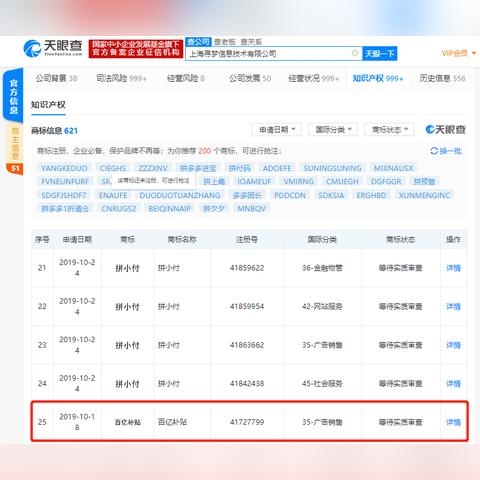Expand the 申请日期 filter dropdown
The width and height of the screenshot is (480, 480).
point(277,129)
